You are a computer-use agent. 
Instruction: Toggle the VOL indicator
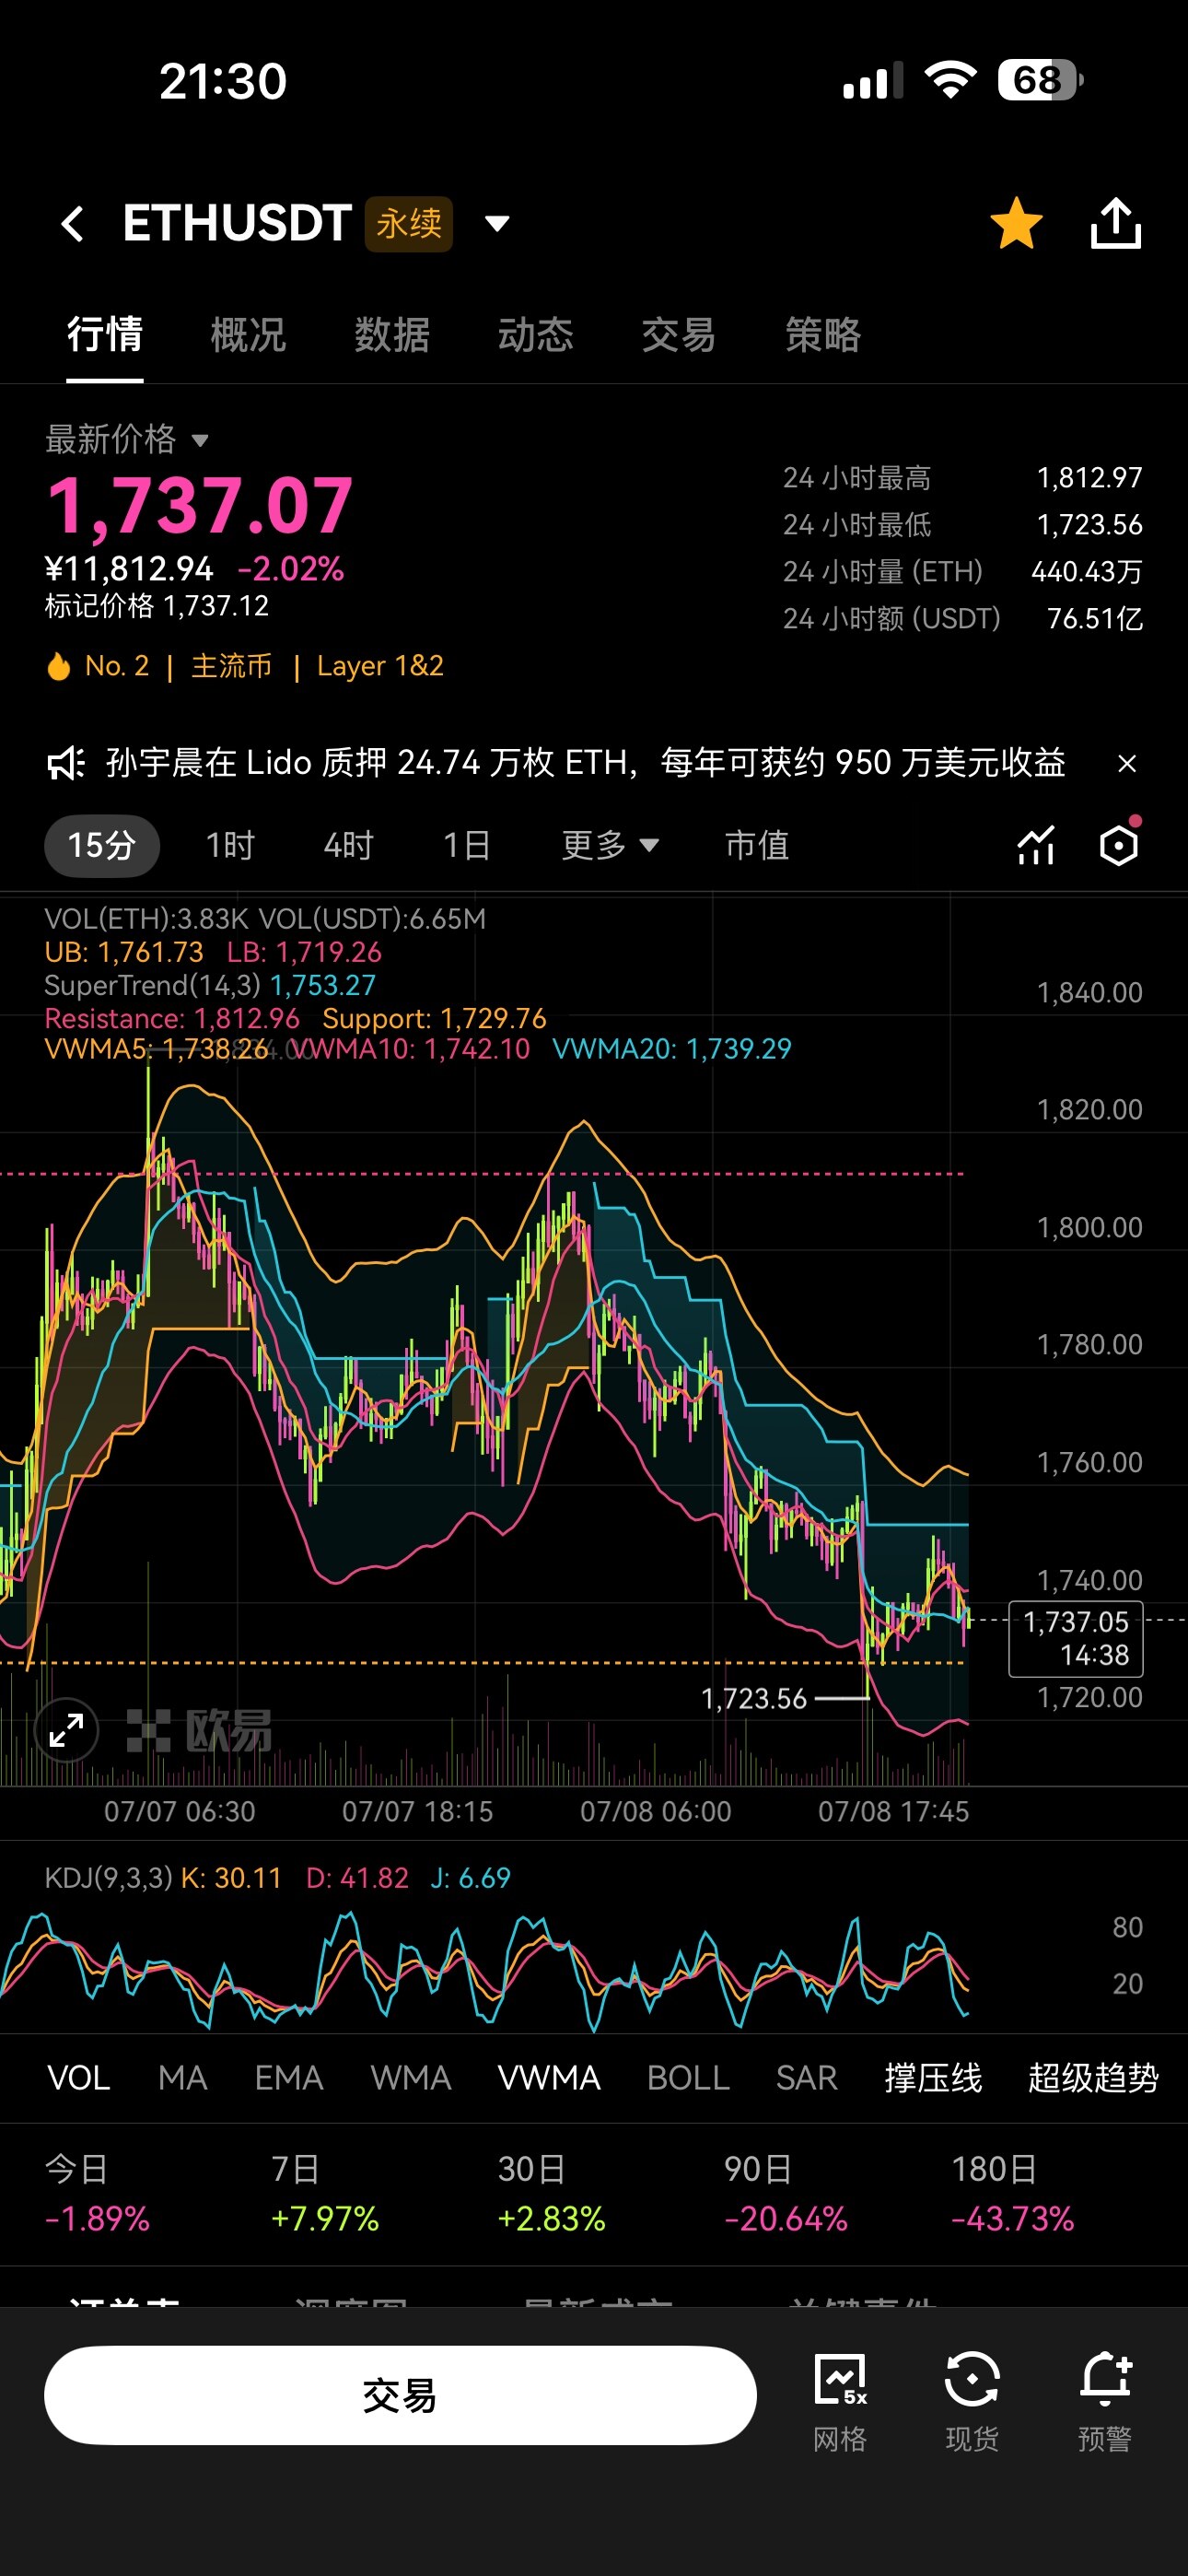(x=79, y=2078)
